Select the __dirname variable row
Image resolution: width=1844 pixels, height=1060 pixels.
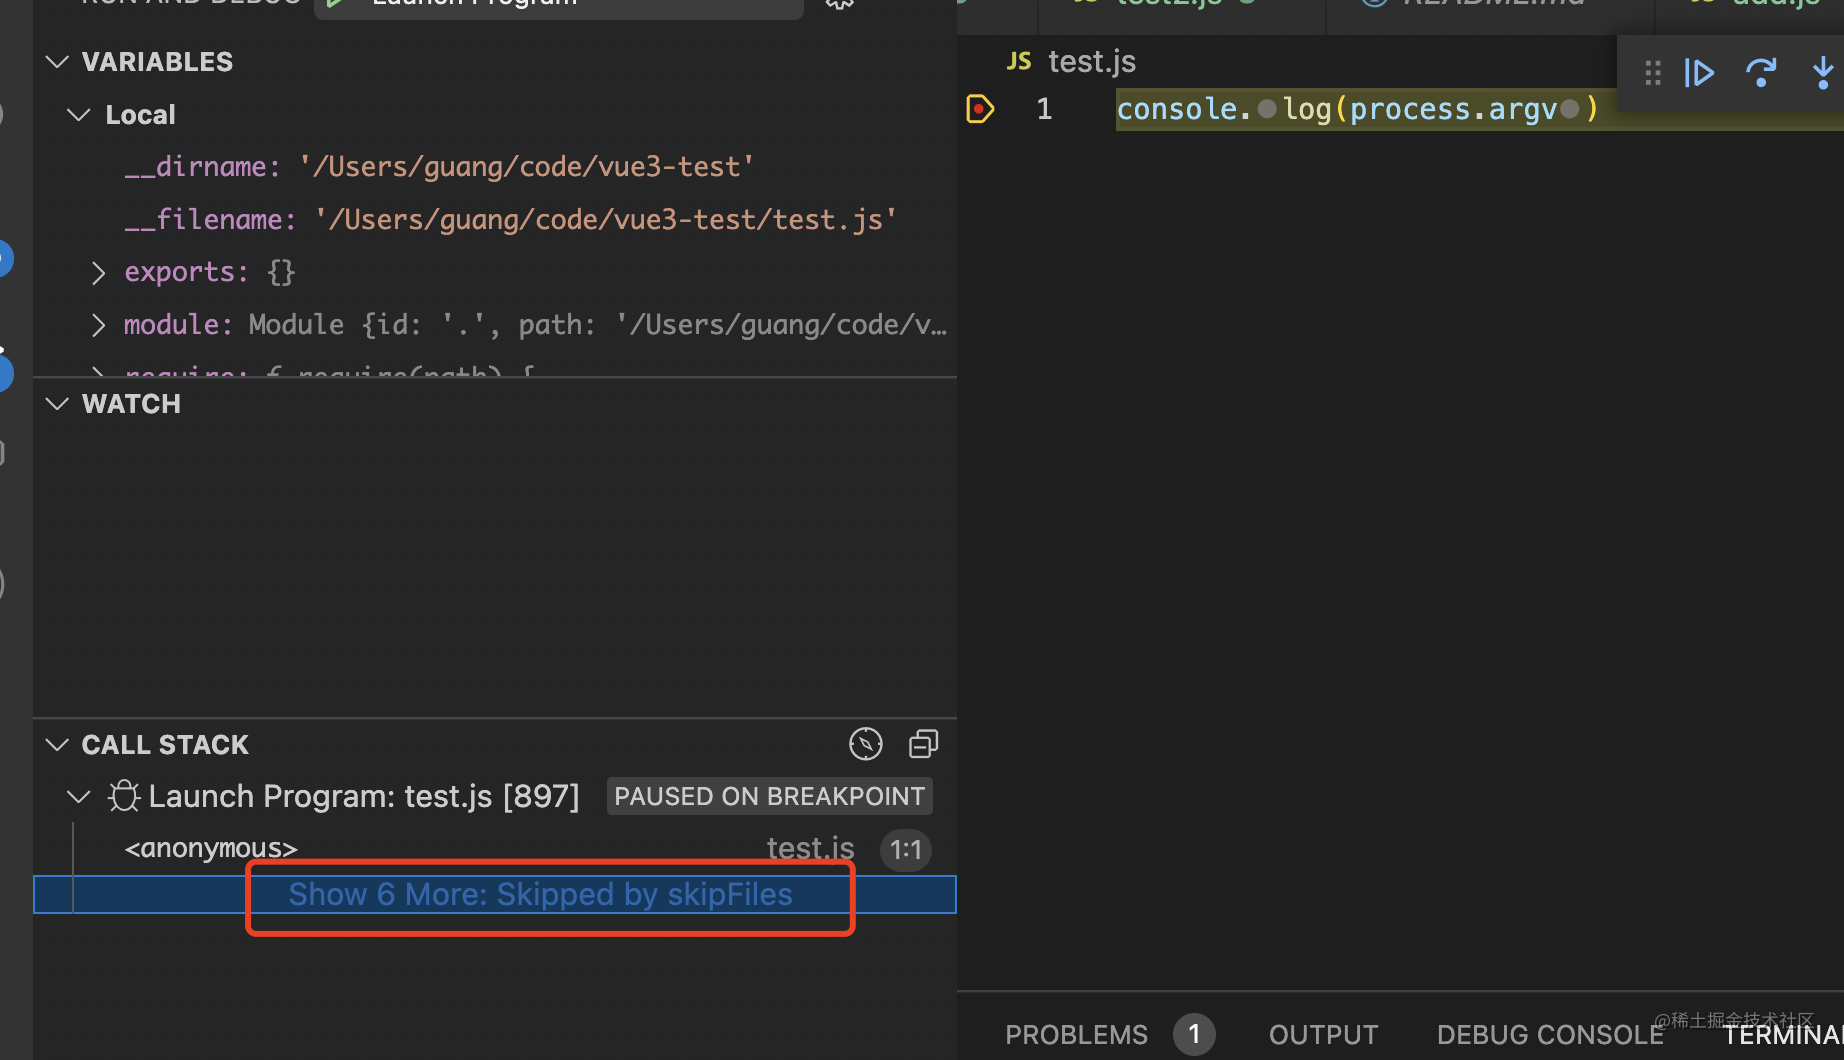(x=438, y=167)
